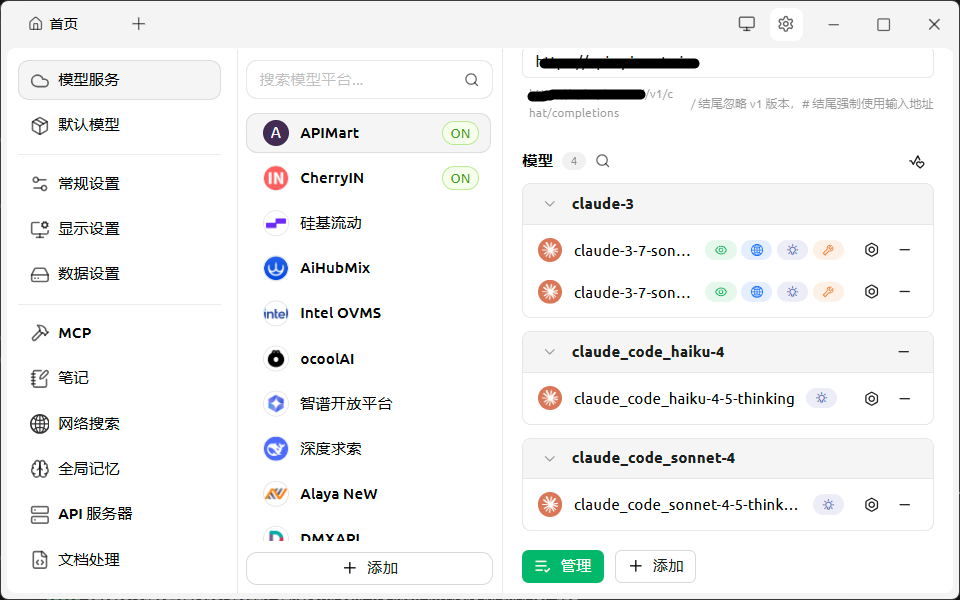Click 添加 next to the 管理 button

pos(655,566)
